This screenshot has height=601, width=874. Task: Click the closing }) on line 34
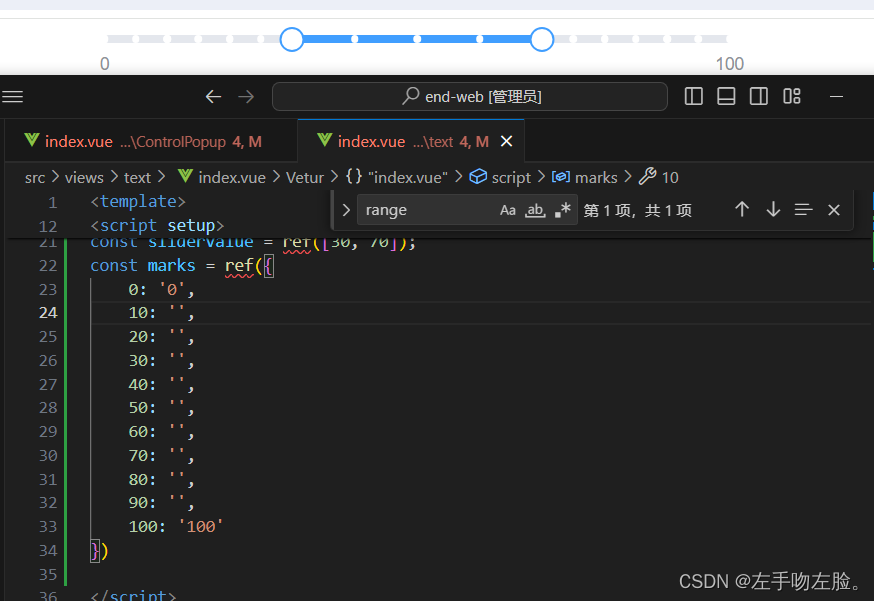[99, 551]
